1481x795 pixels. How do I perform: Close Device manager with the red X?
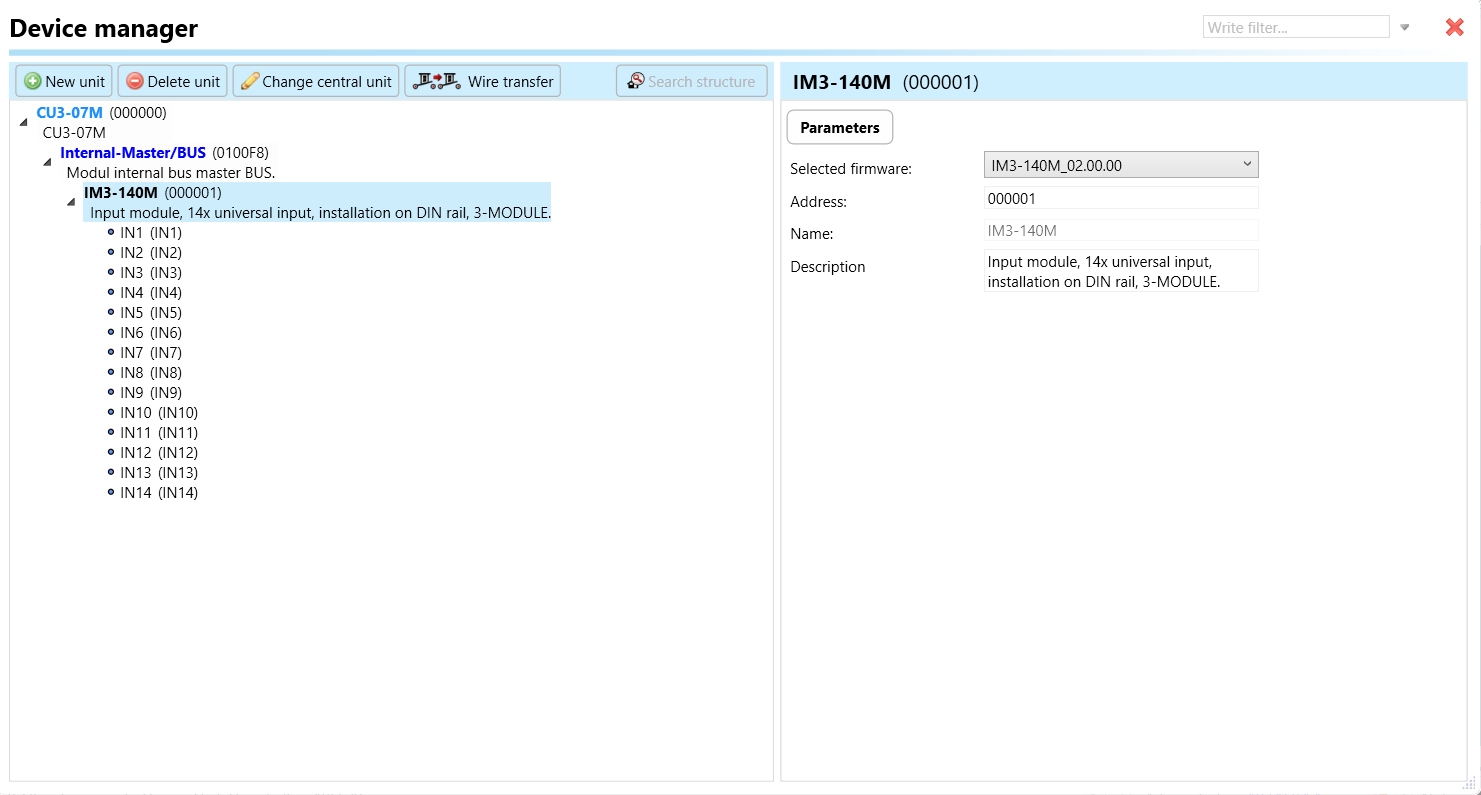pos(1454,28)
